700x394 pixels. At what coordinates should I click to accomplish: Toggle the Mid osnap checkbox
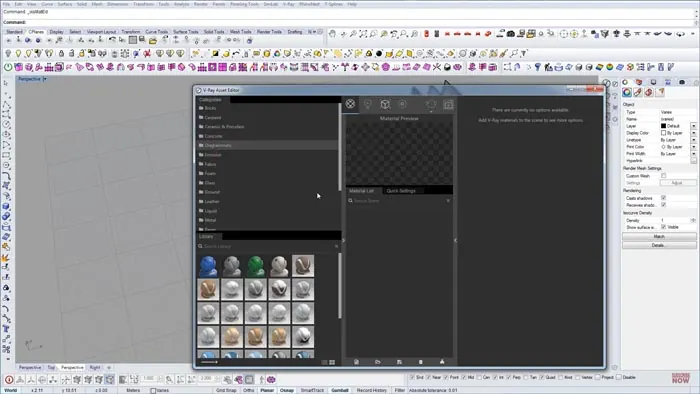tap(463, 377)
